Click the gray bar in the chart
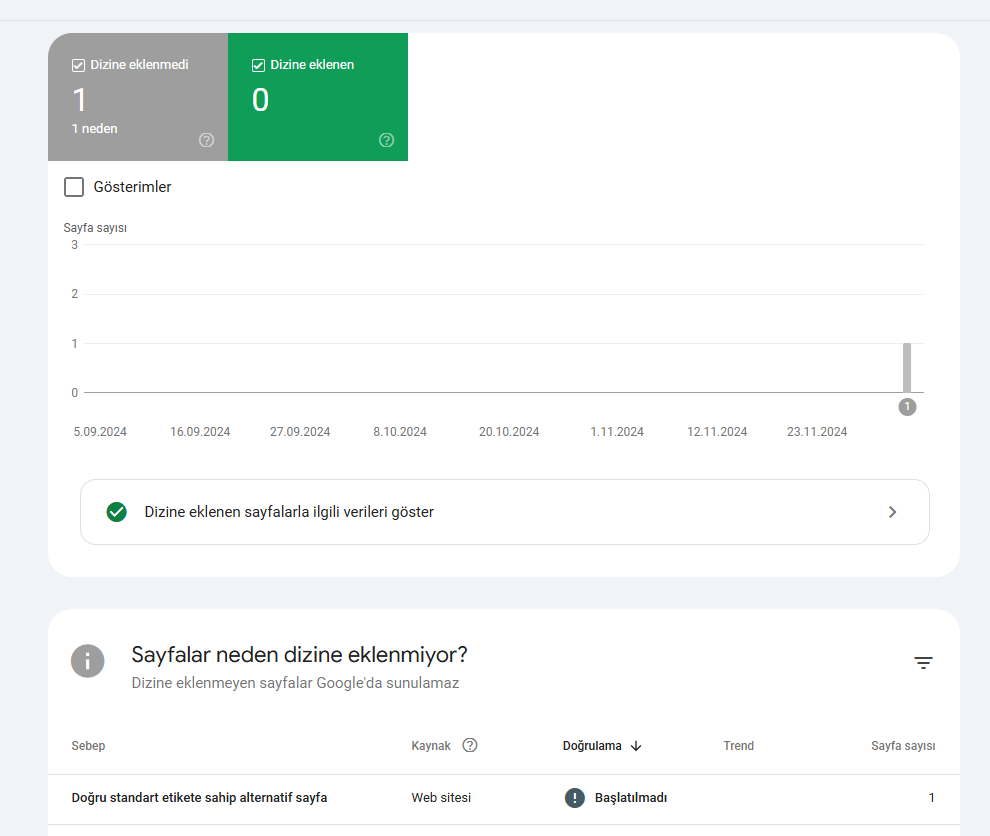The height and width of the screenshot is (836, 990). tap(907, 367)
